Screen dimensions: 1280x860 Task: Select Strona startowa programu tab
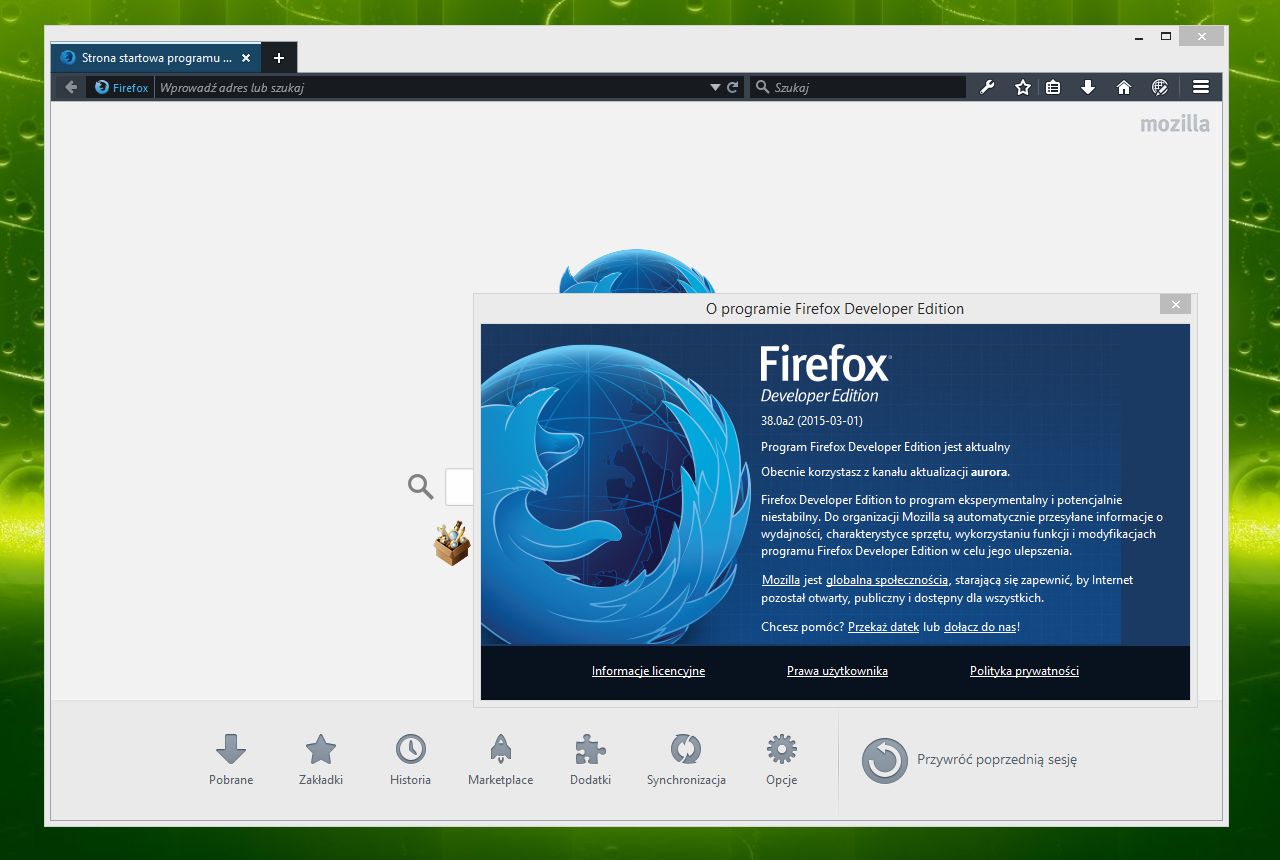pos(156,58)
